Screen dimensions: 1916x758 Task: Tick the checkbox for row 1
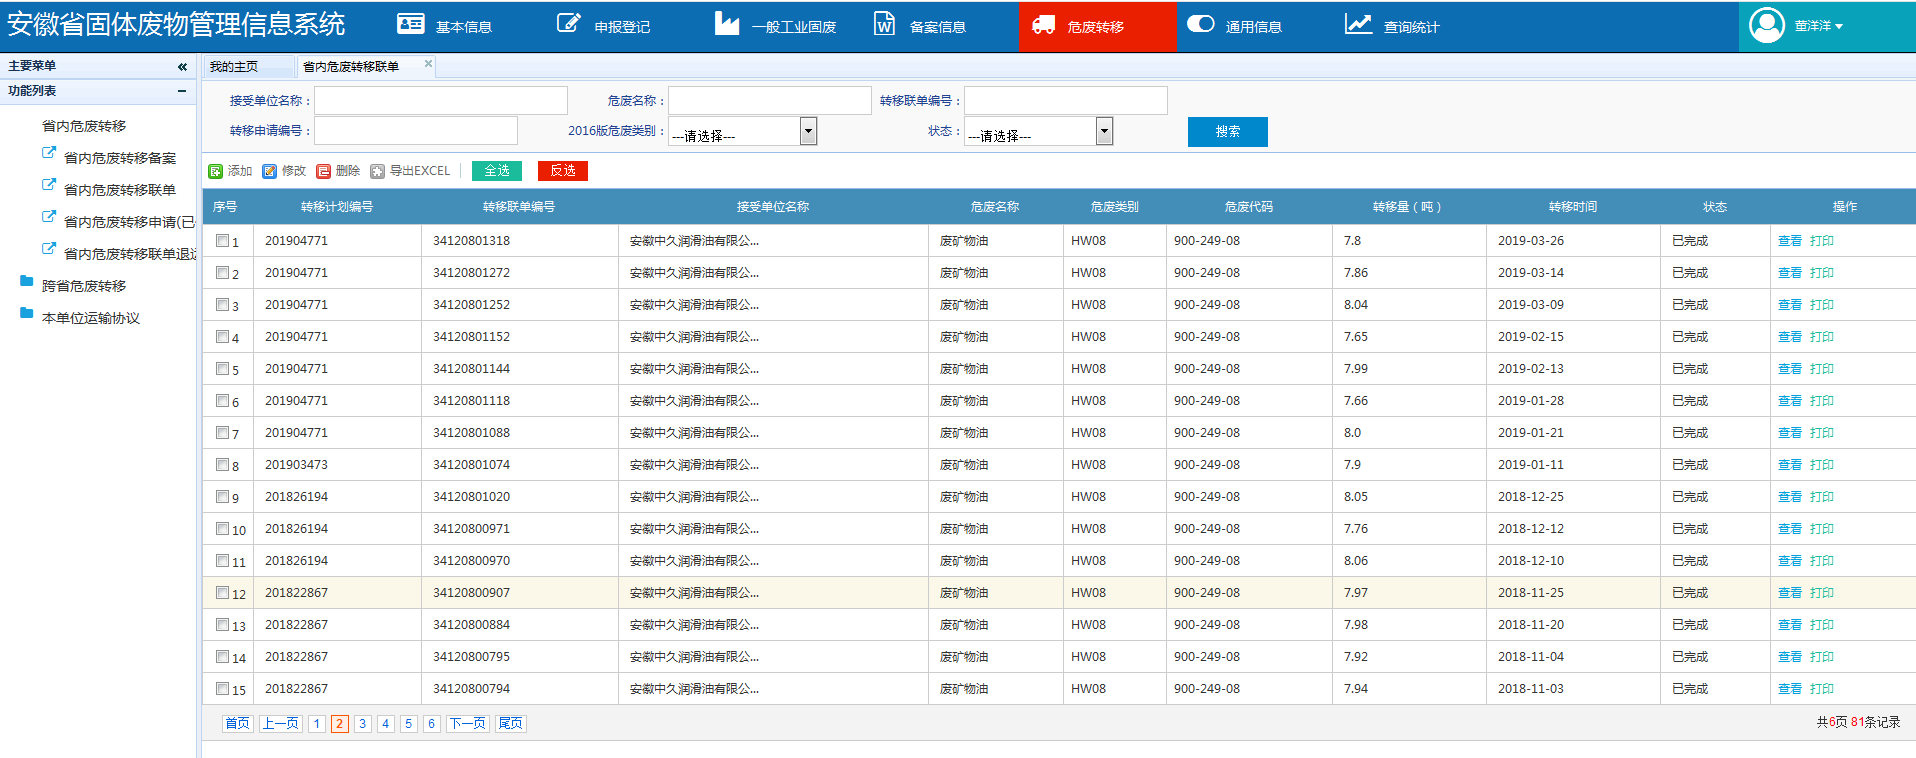(223, 240)
